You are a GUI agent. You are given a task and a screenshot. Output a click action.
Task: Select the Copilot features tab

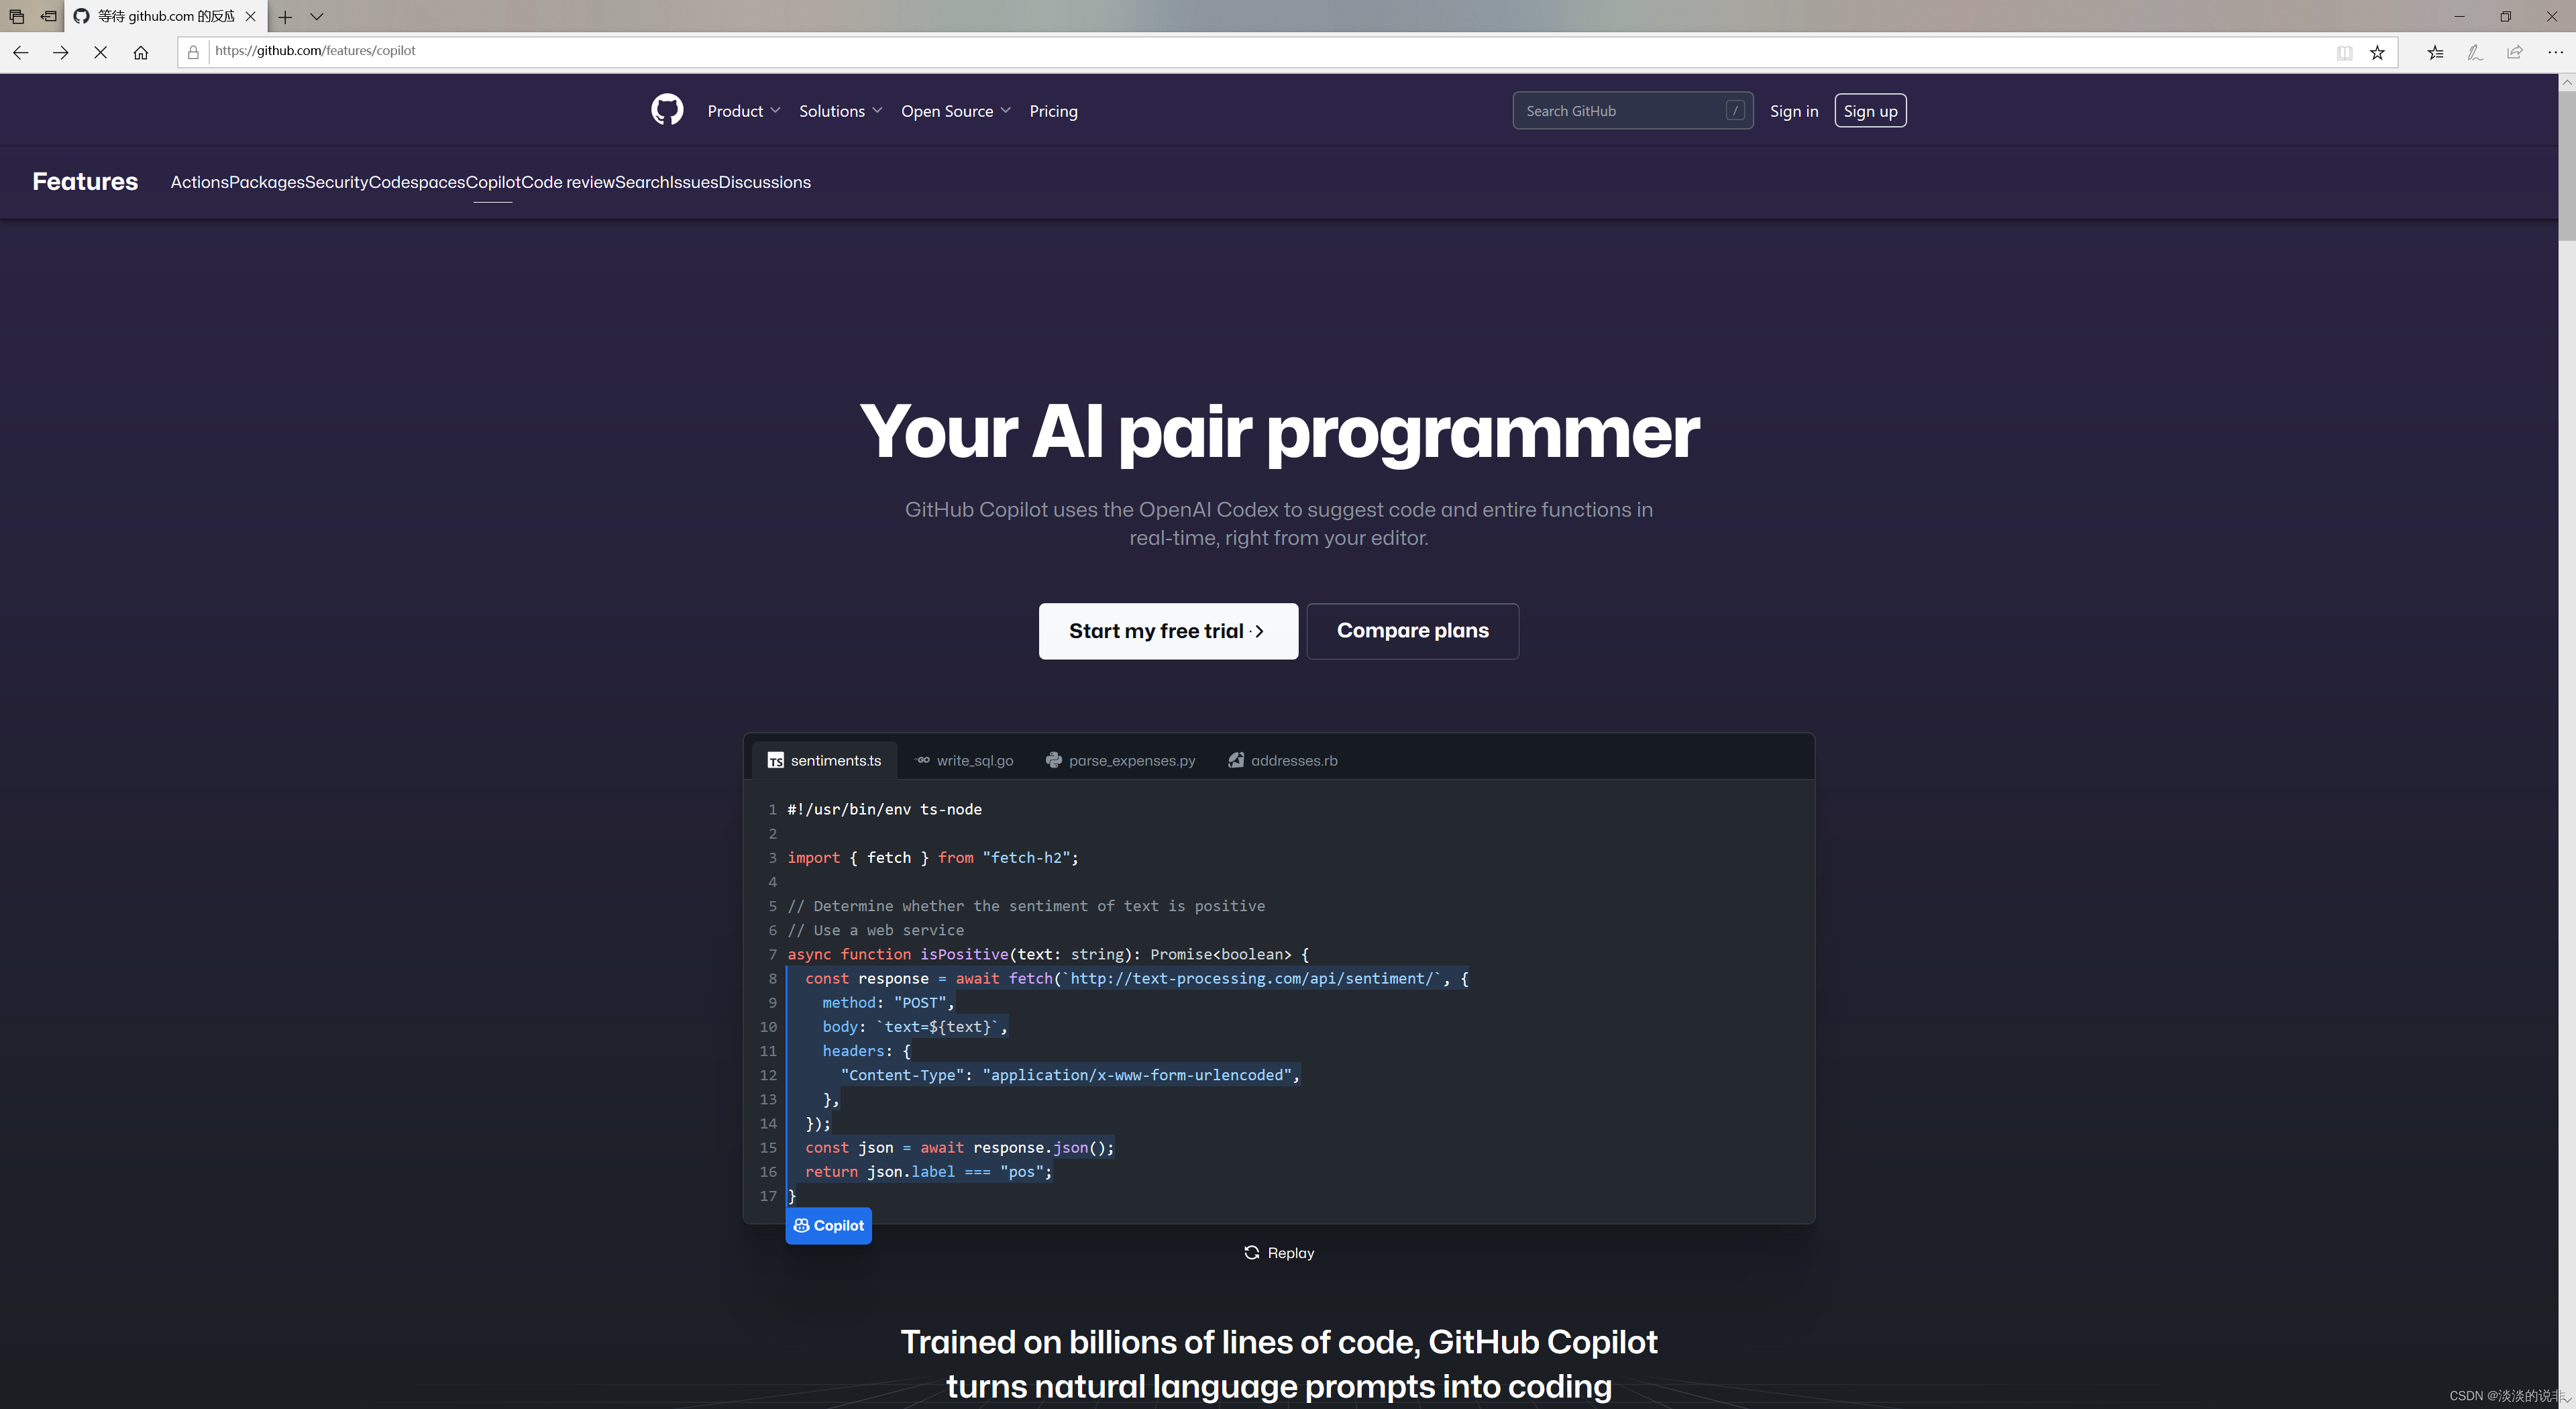tap(492, 180)
